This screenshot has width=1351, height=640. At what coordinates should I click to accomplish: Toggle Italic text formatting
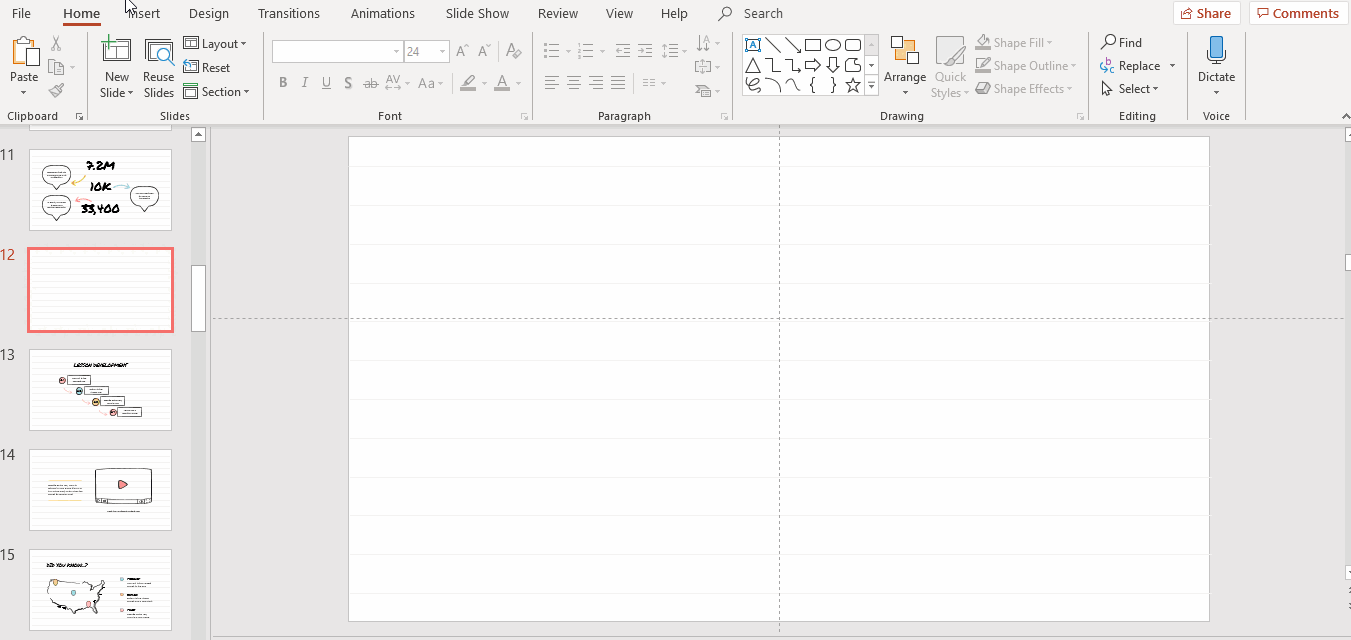click(305, 83)
